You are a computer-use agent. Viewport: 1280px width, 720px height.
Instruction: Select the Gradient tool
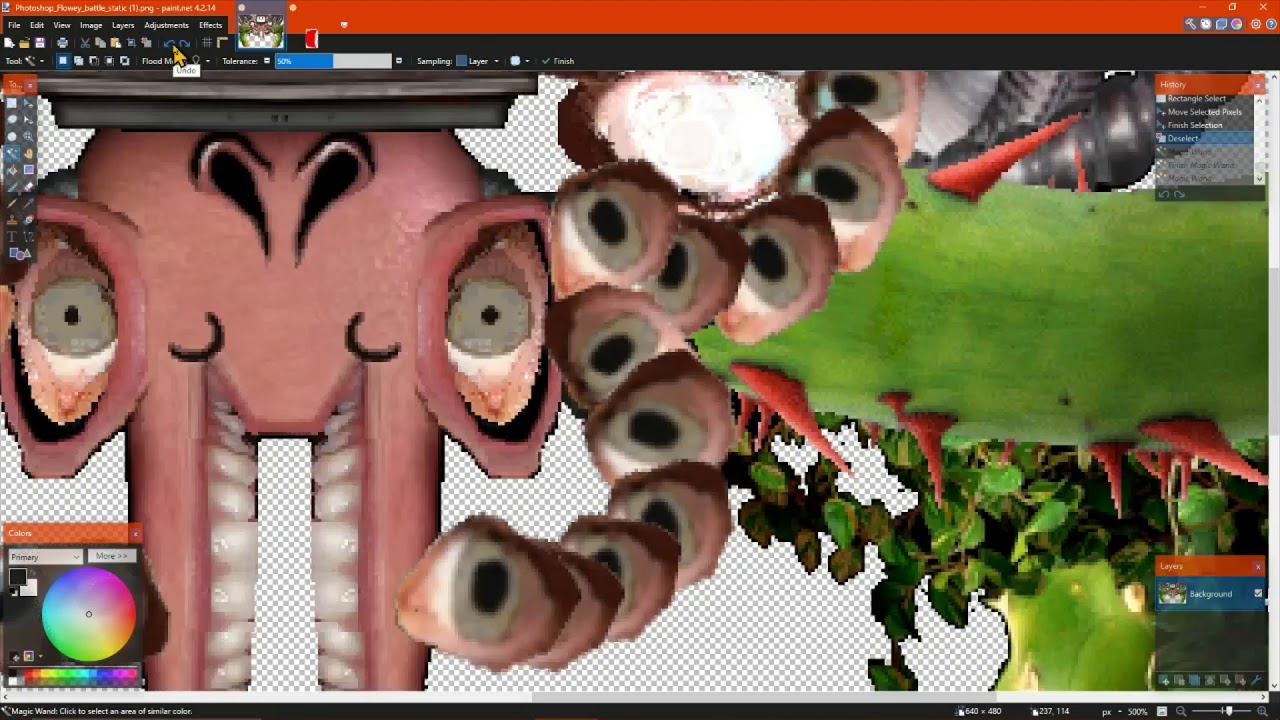pyautogui.click(x=28, y=170)
